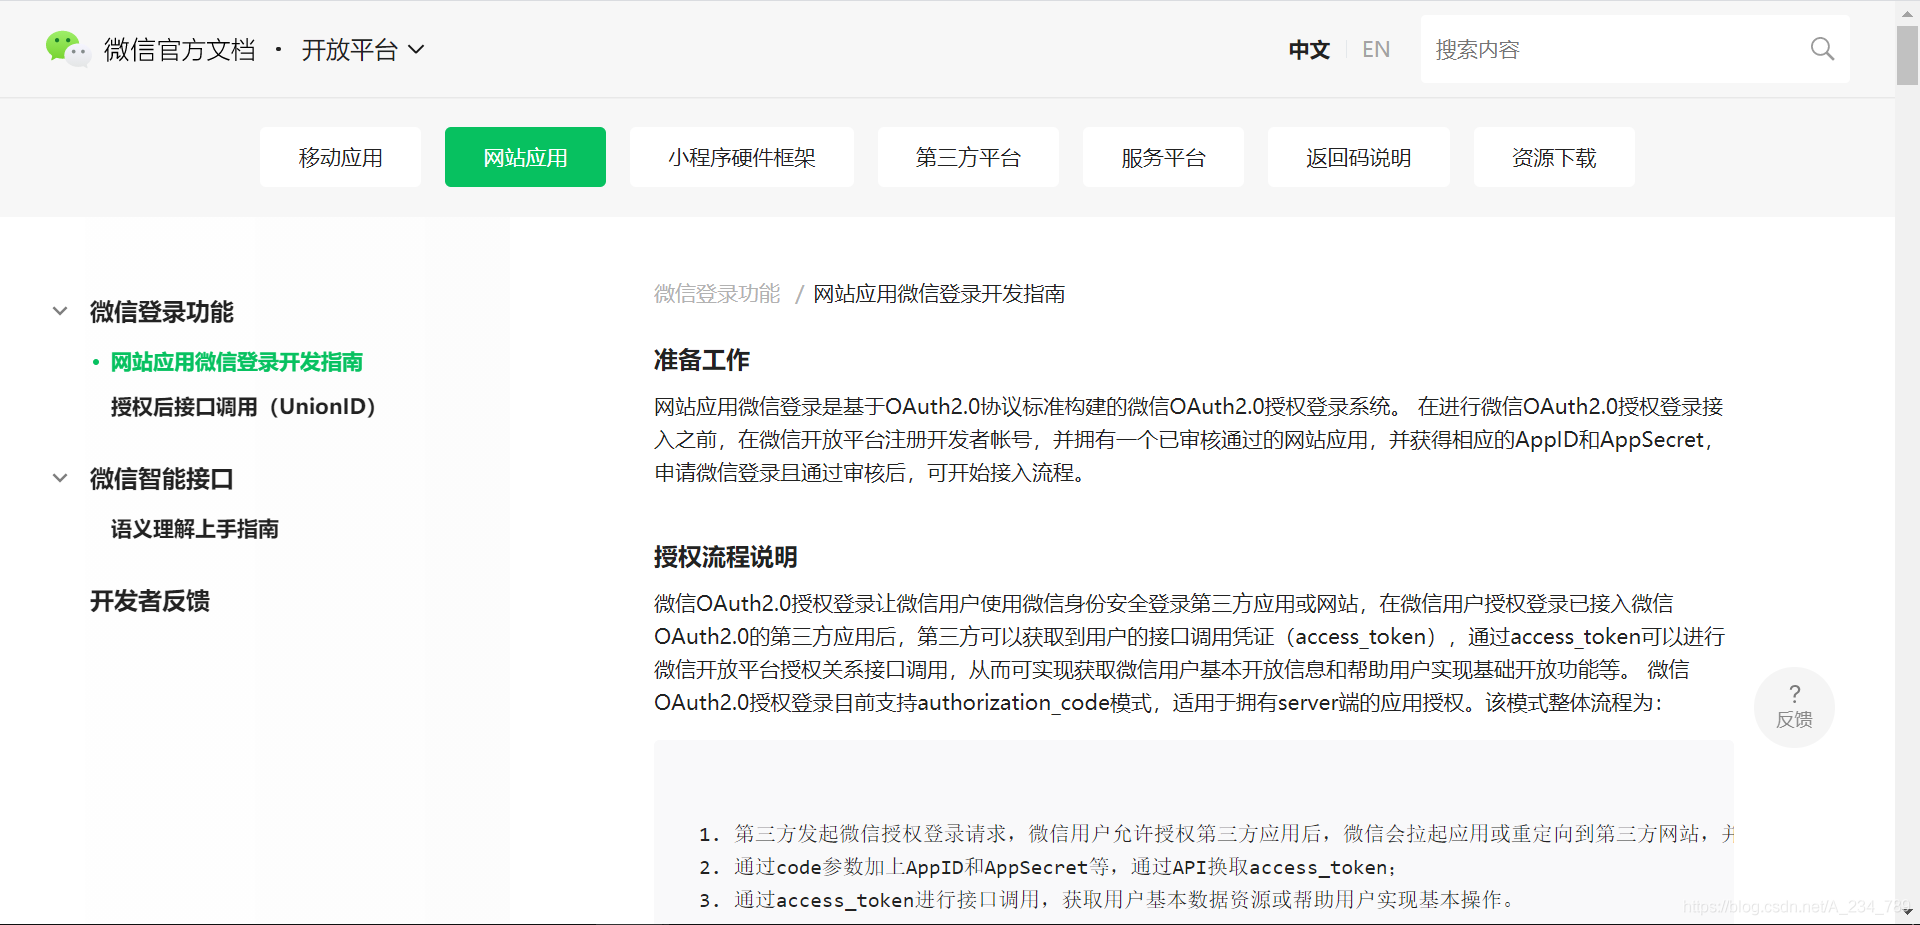The width and height of the screenshot is (1920, 925).
Task: Open the 小程序硬件框架 tab
Action: point(742,157)
